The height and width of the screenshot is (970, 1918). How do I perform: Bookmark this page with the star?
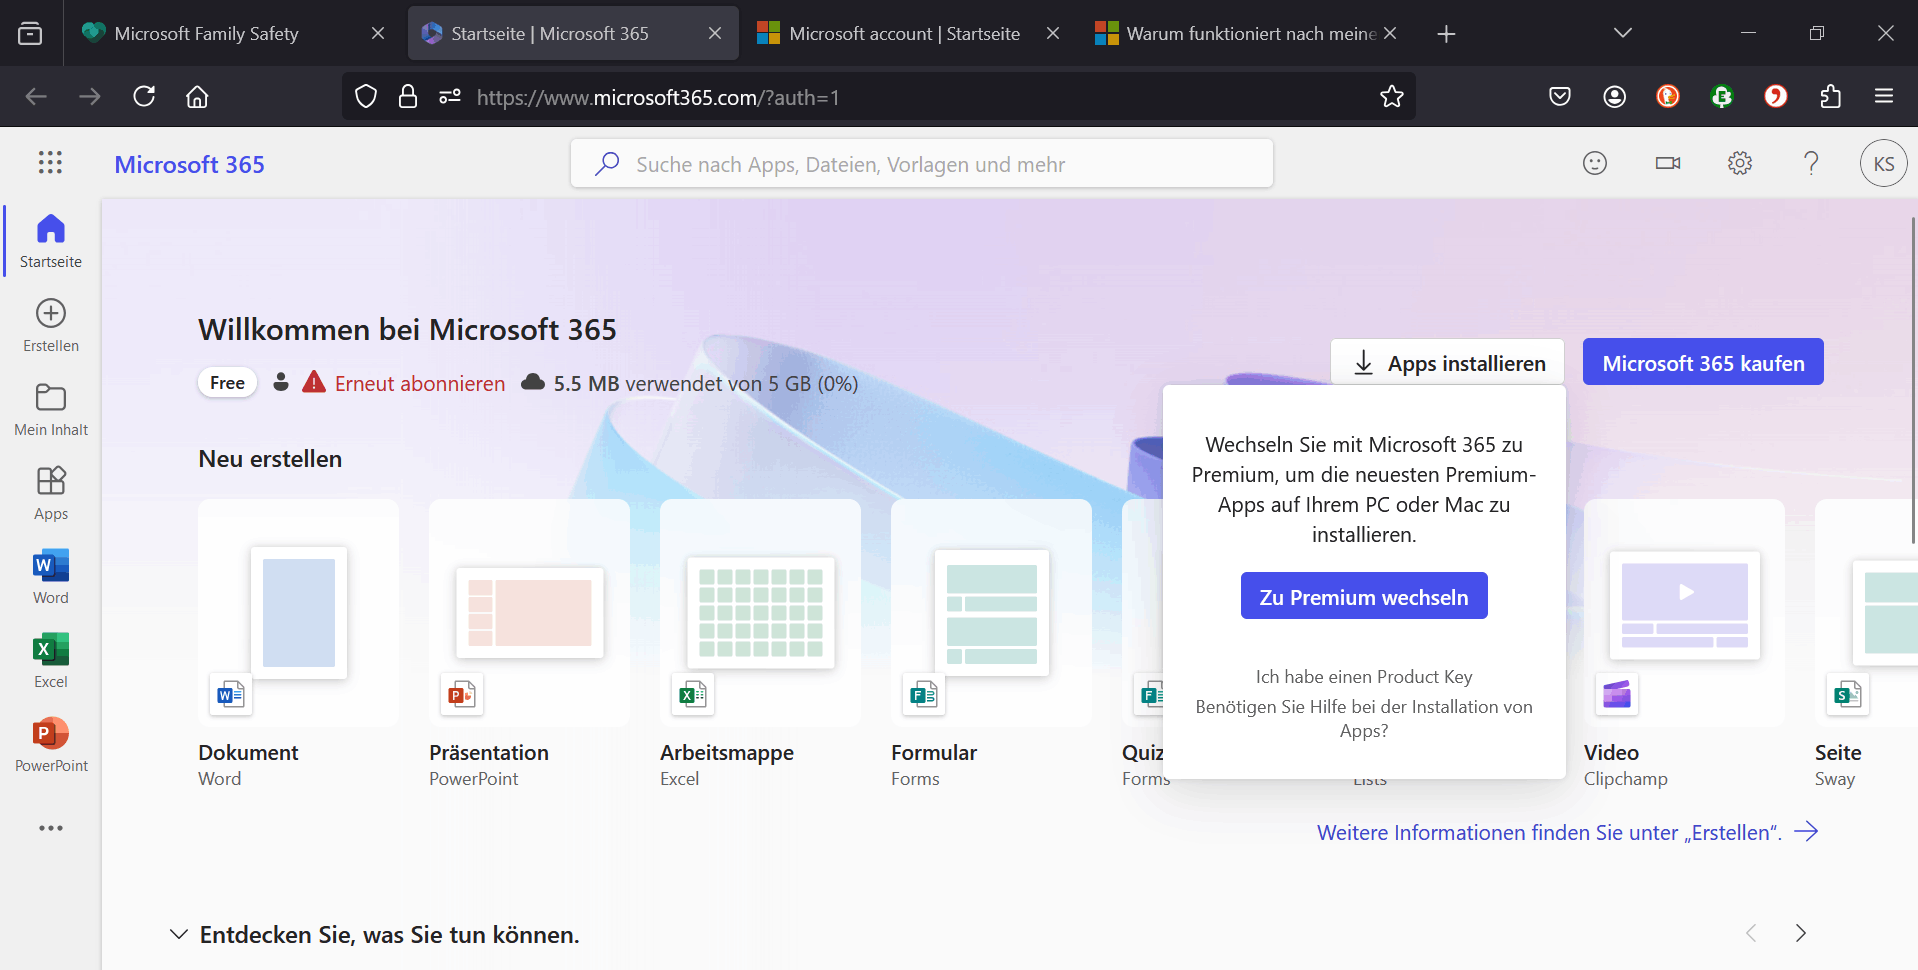pyautogui.click(x=1392, y=96)
